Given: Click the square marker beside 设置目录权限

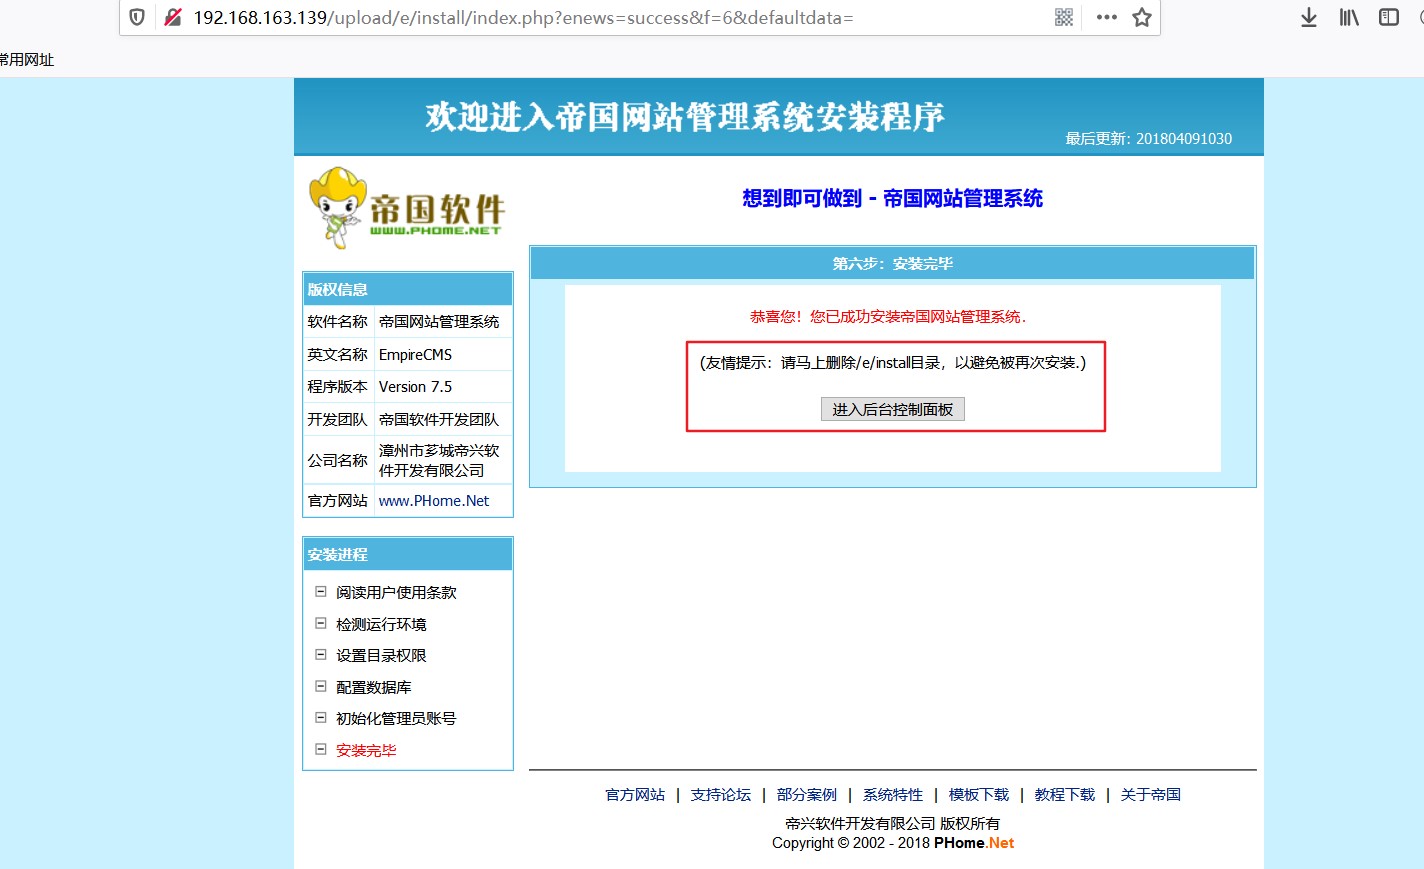Looking at the screenshot, I should click(x=321, y=655).
